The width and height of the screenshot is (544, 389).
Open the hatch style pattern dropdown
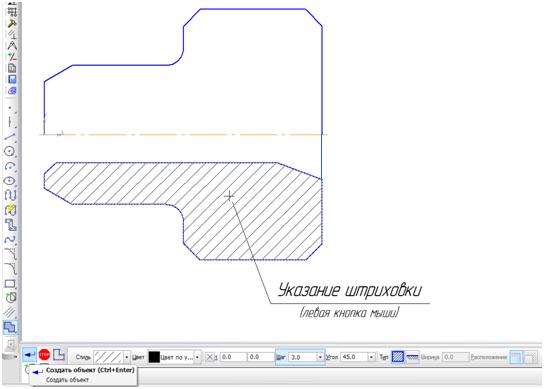127,357
